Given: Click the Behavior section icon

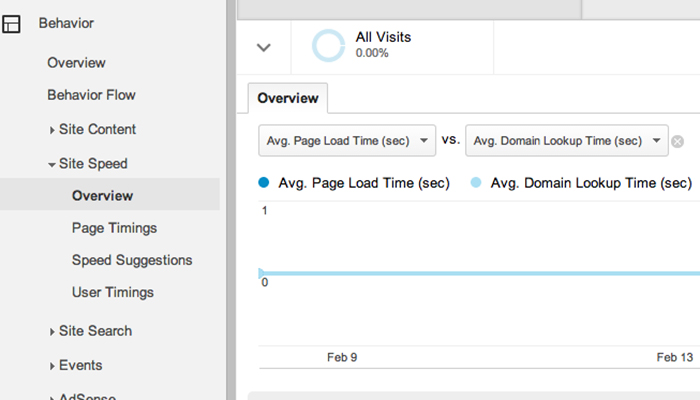Looking at the screenshot, I should pyautogui.click(x=11, y=24).
